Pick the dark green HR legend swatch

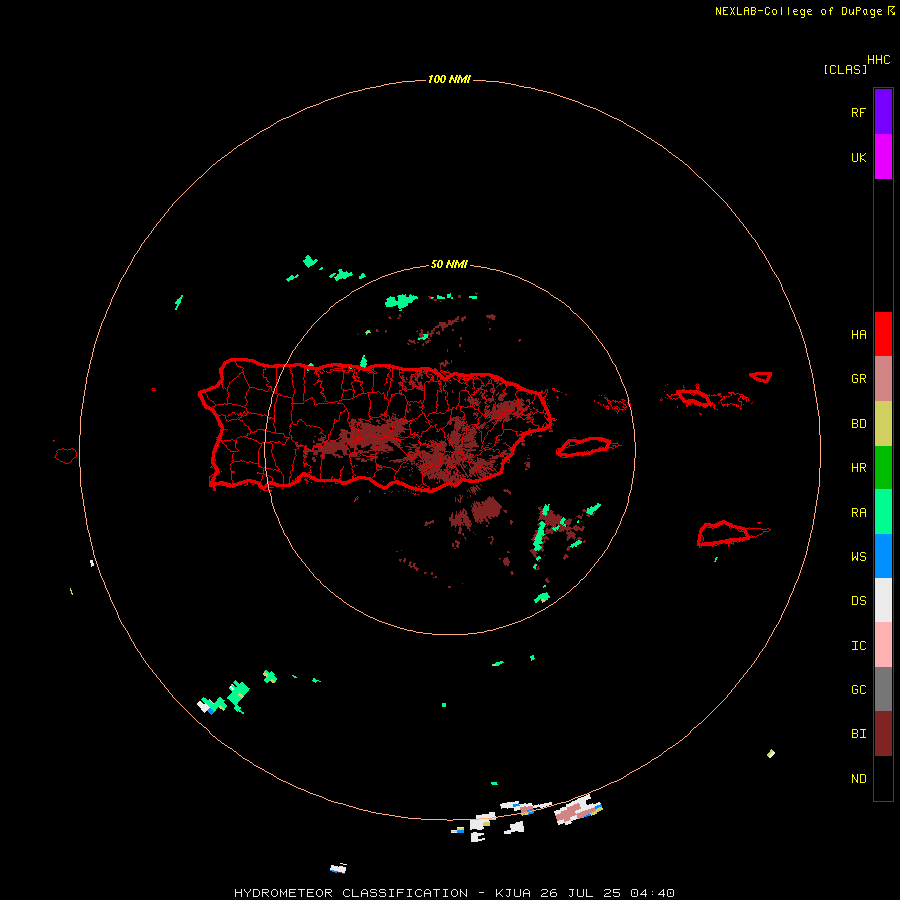pos(883,468)
